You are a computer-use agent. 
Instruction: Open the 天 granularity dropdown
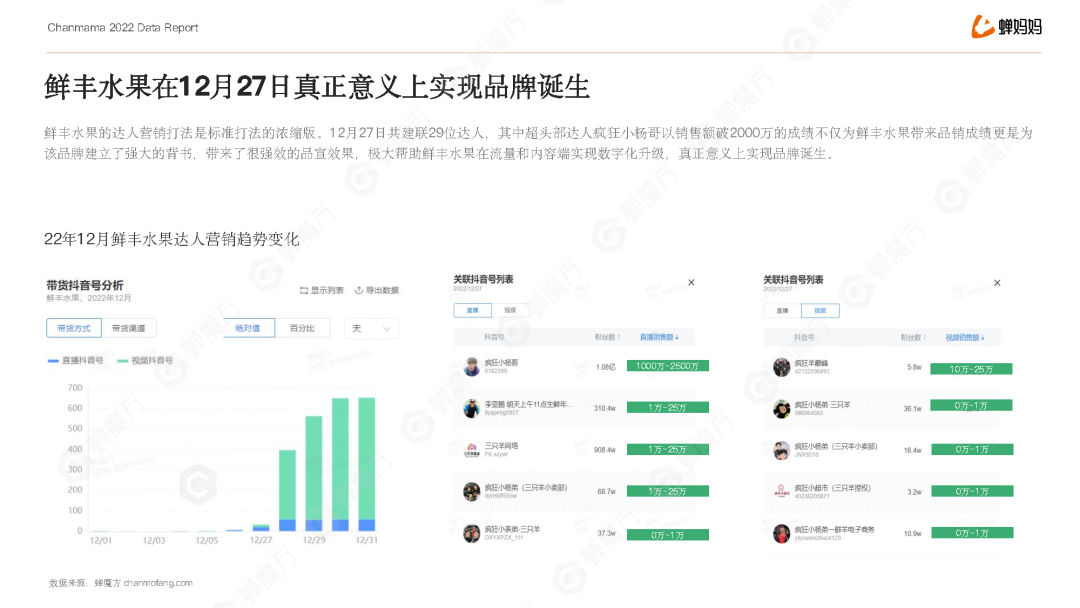371,328
